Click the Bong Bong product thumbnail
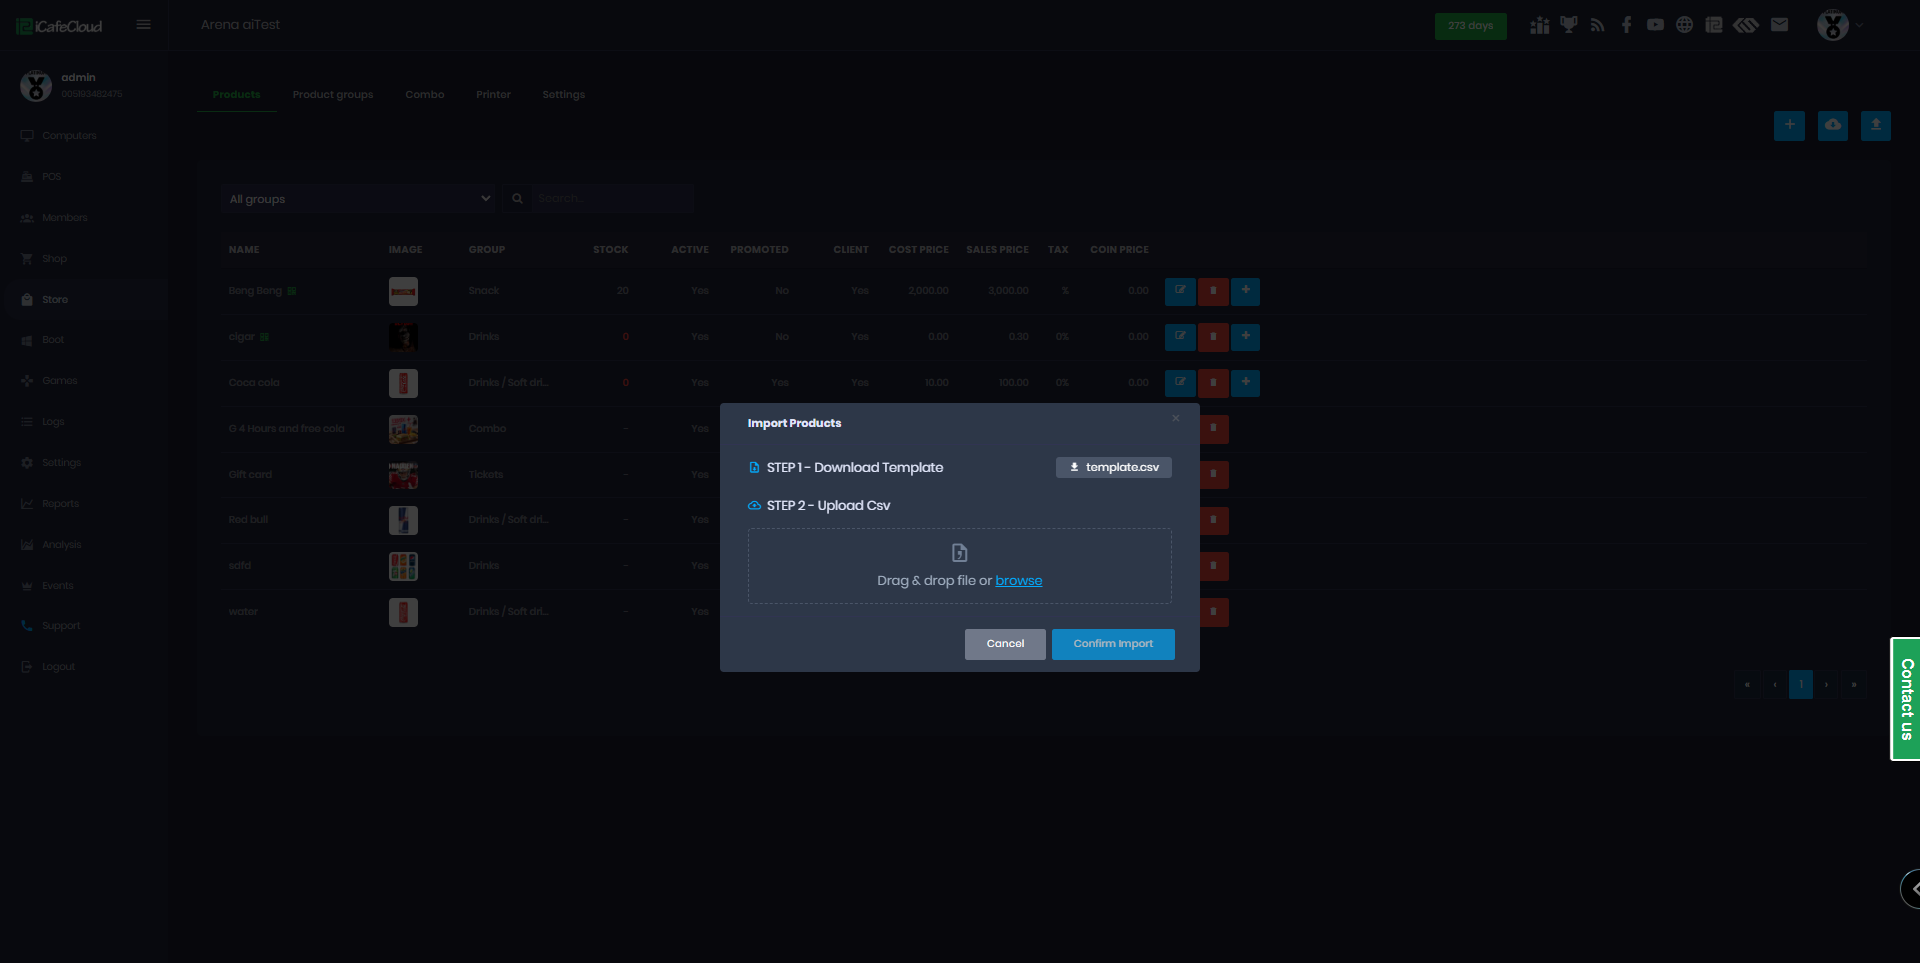This screenshot has height=963, width=1920. tap(403, 291)
